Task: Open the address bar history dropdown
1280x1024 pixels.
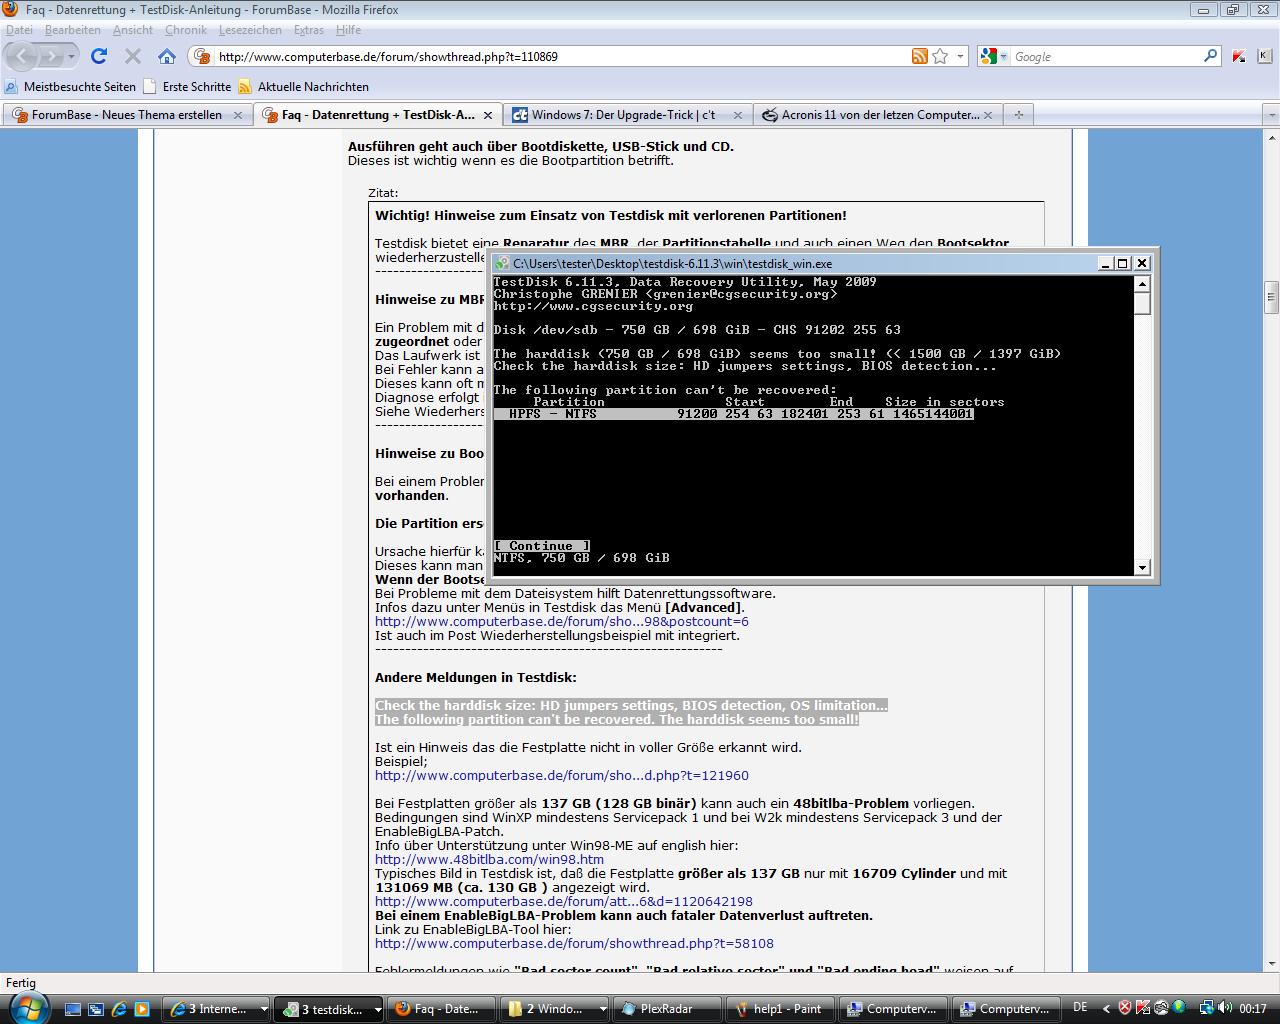Action: click(x=960, y=56)
